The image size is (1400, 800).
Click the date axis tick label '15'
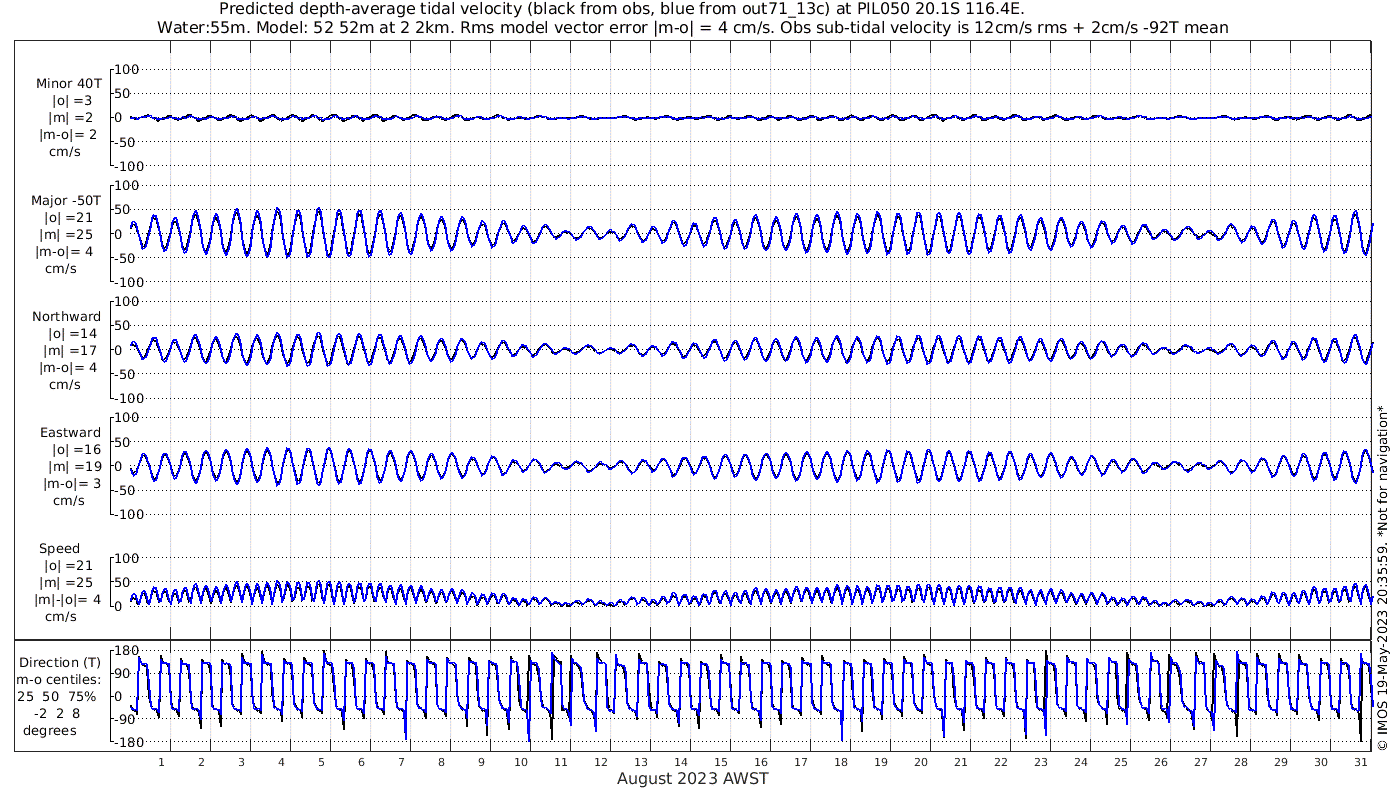721,762
